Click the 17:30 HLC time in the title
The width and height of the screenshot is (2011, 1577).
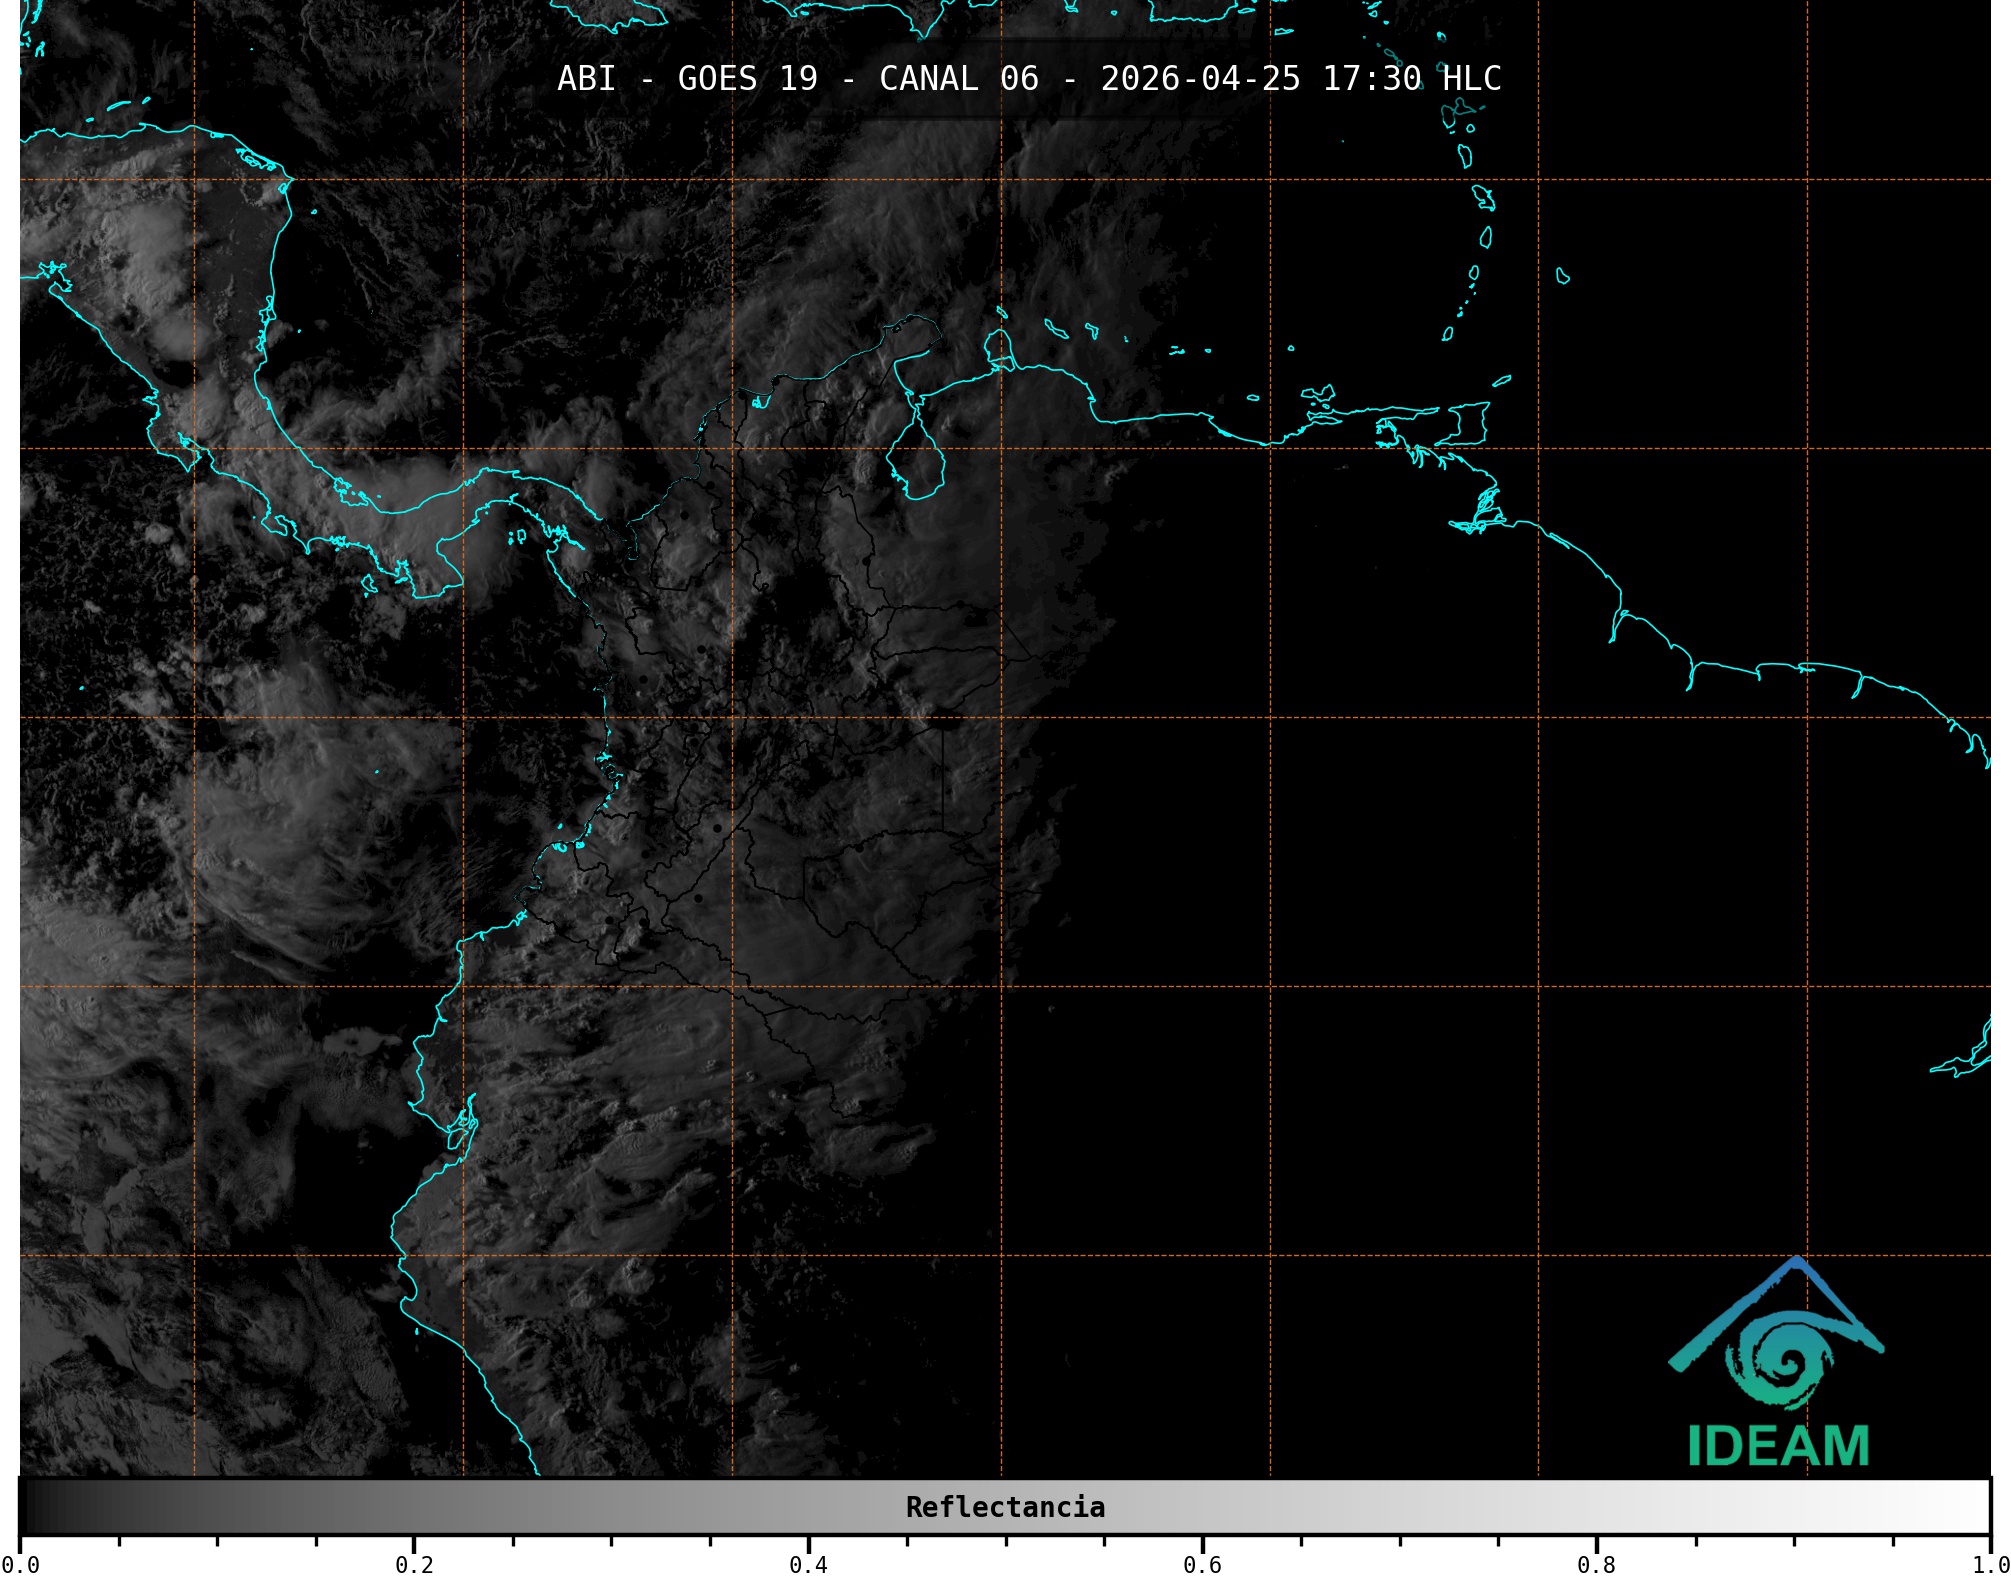1411,79
